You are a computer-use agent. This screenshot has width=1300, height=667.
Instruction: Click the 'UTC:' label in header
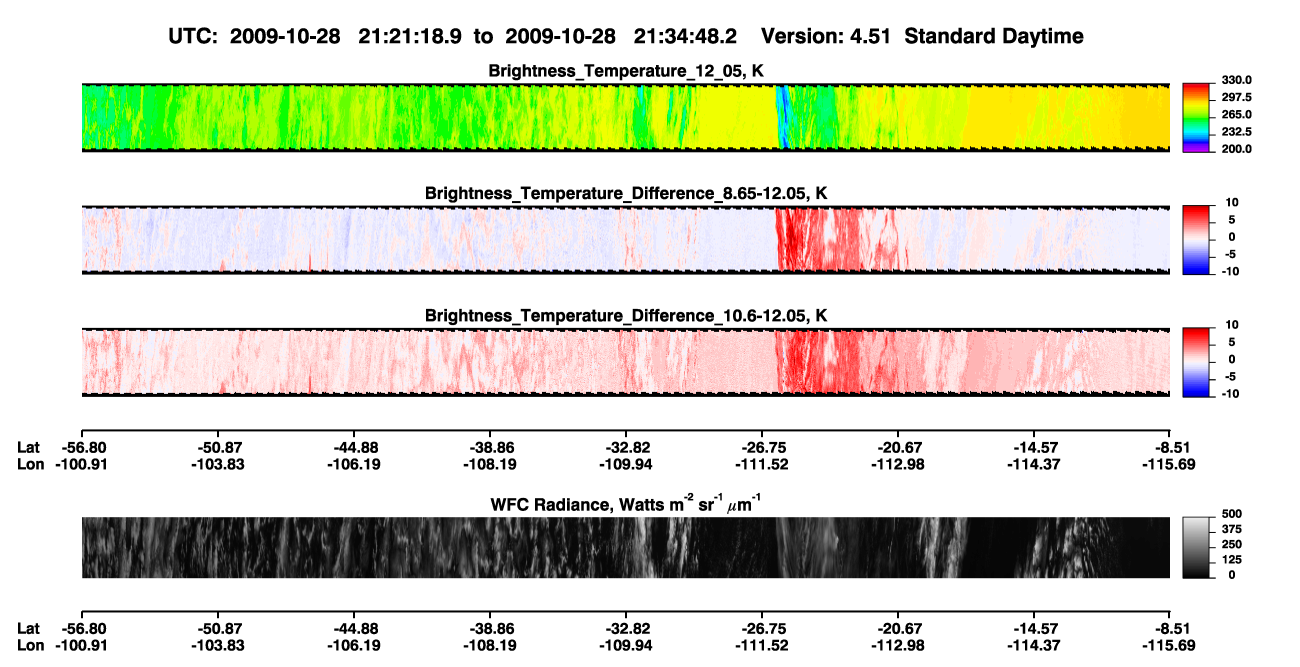pyautogui.click(x=193, y=37)
